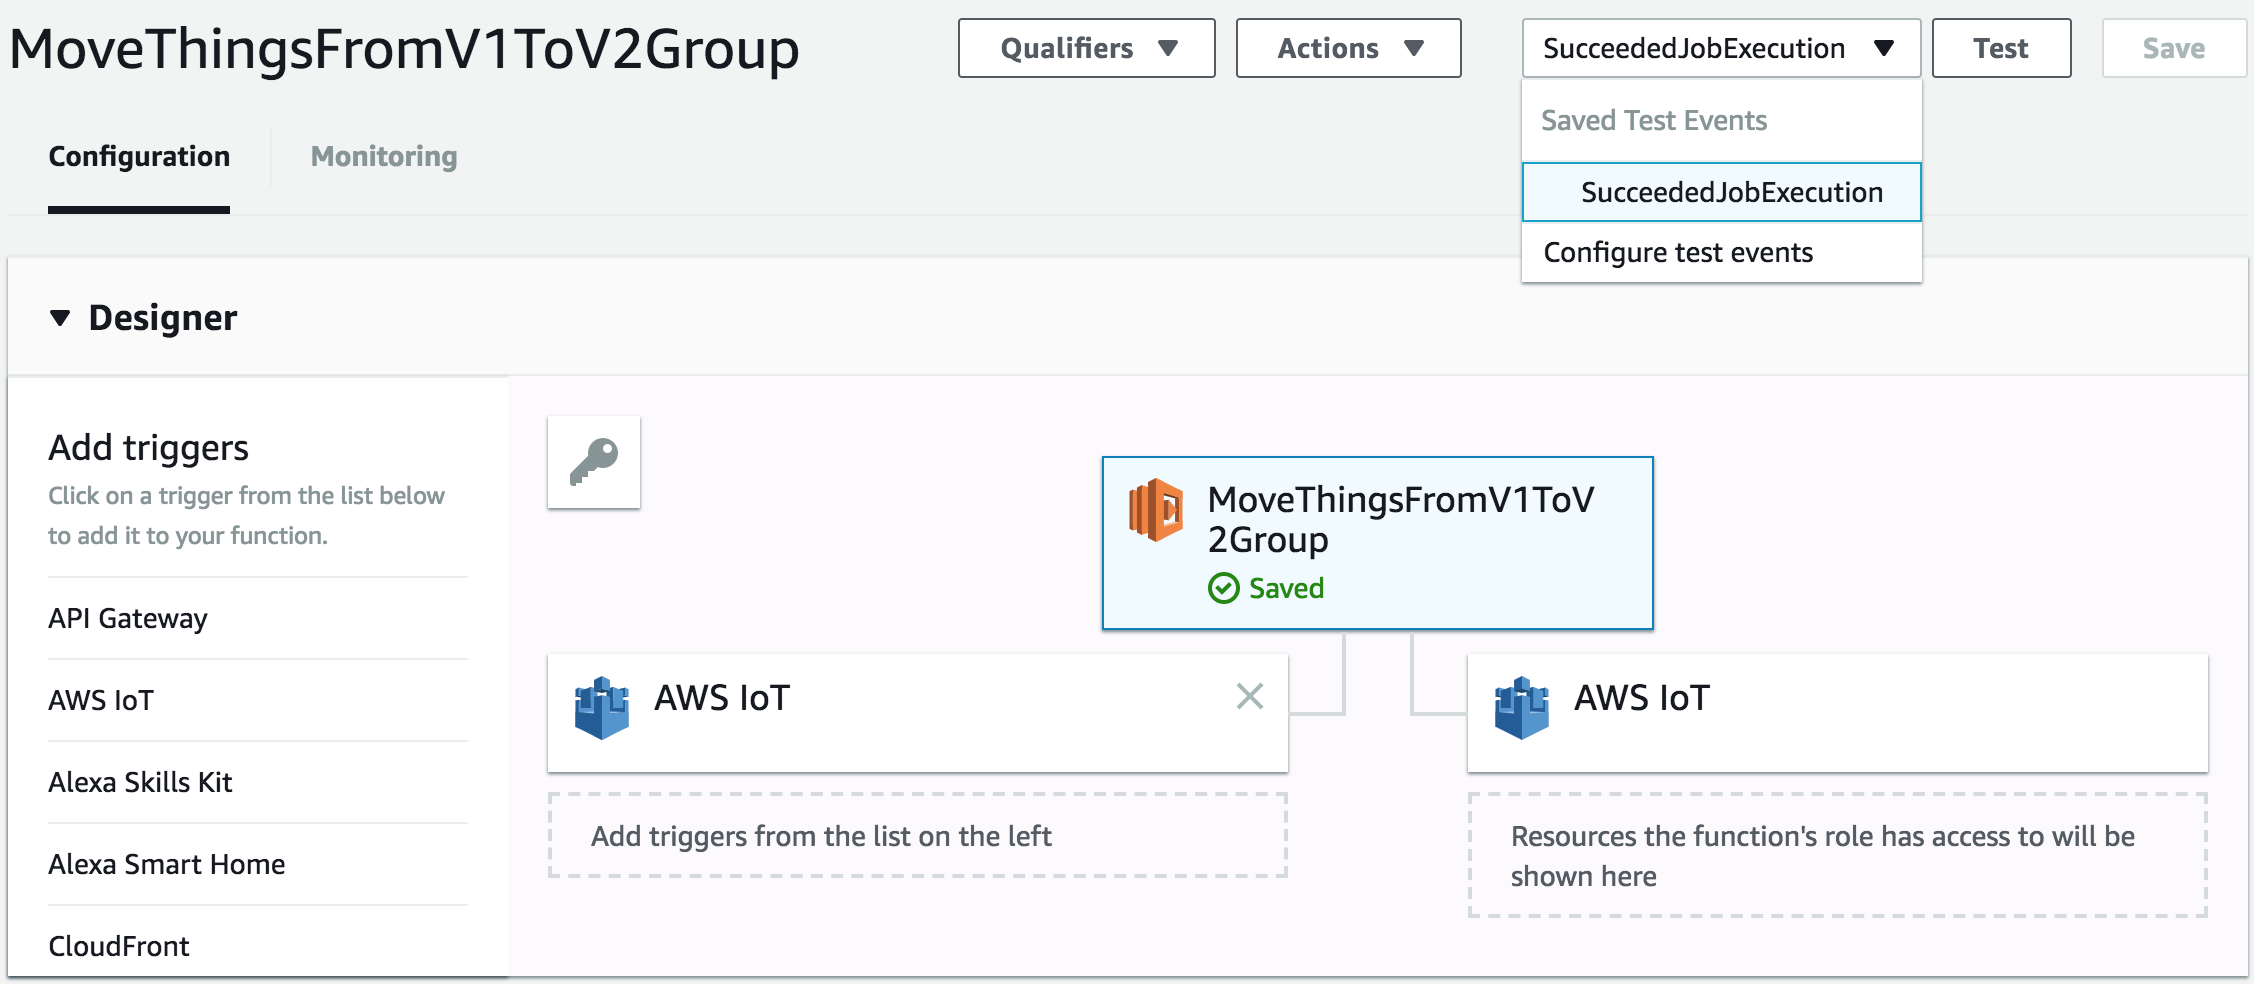Add CloudFront trigger from list

pyautogui.click(x=119, y=946)
